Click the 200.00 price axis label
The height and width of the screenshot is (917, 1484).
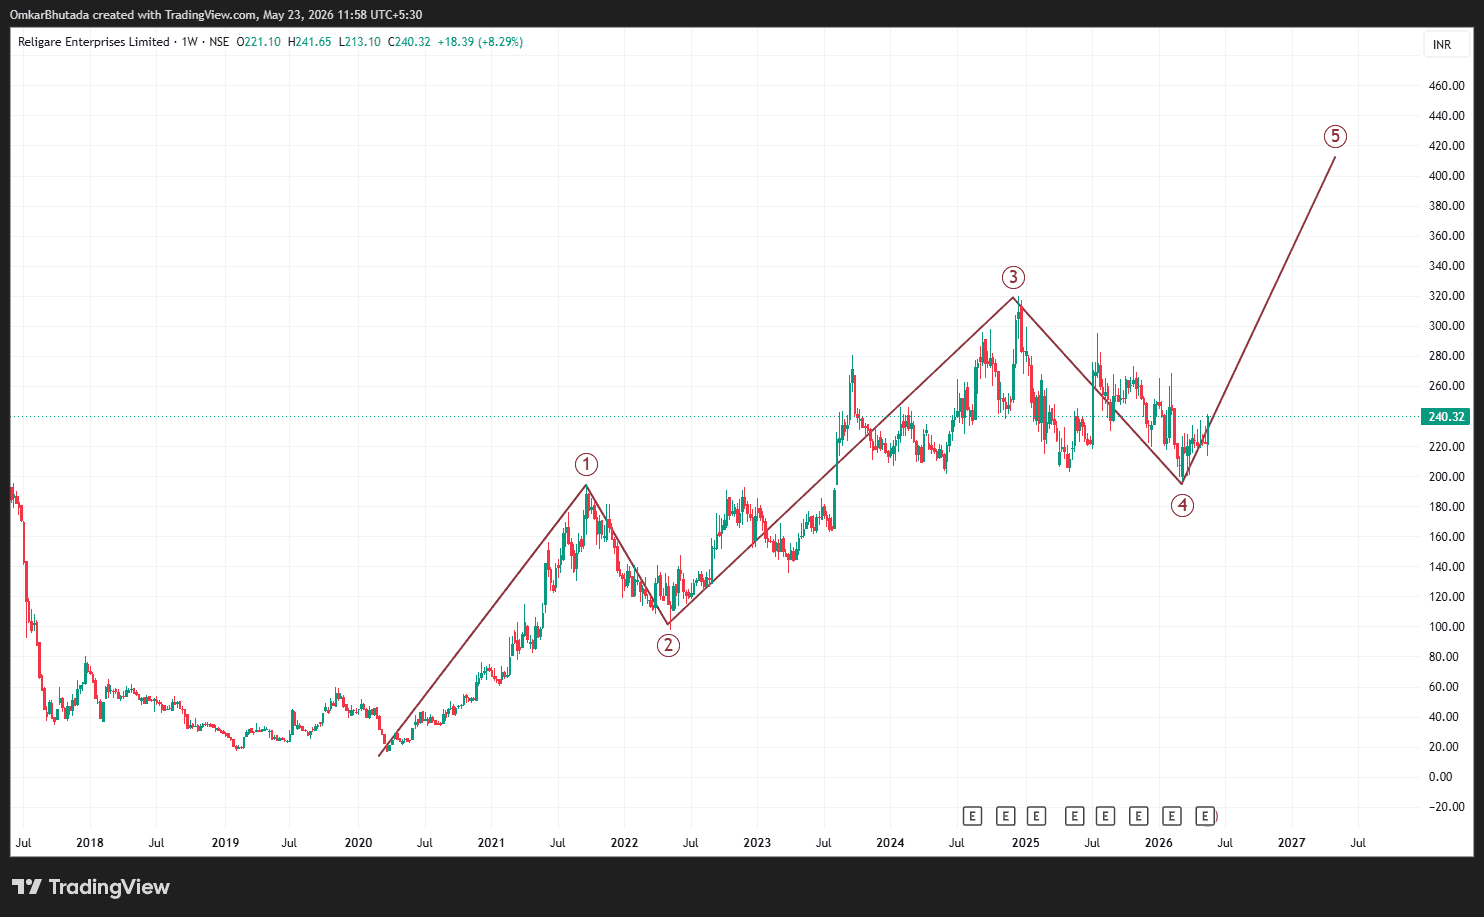[1446, 477]
